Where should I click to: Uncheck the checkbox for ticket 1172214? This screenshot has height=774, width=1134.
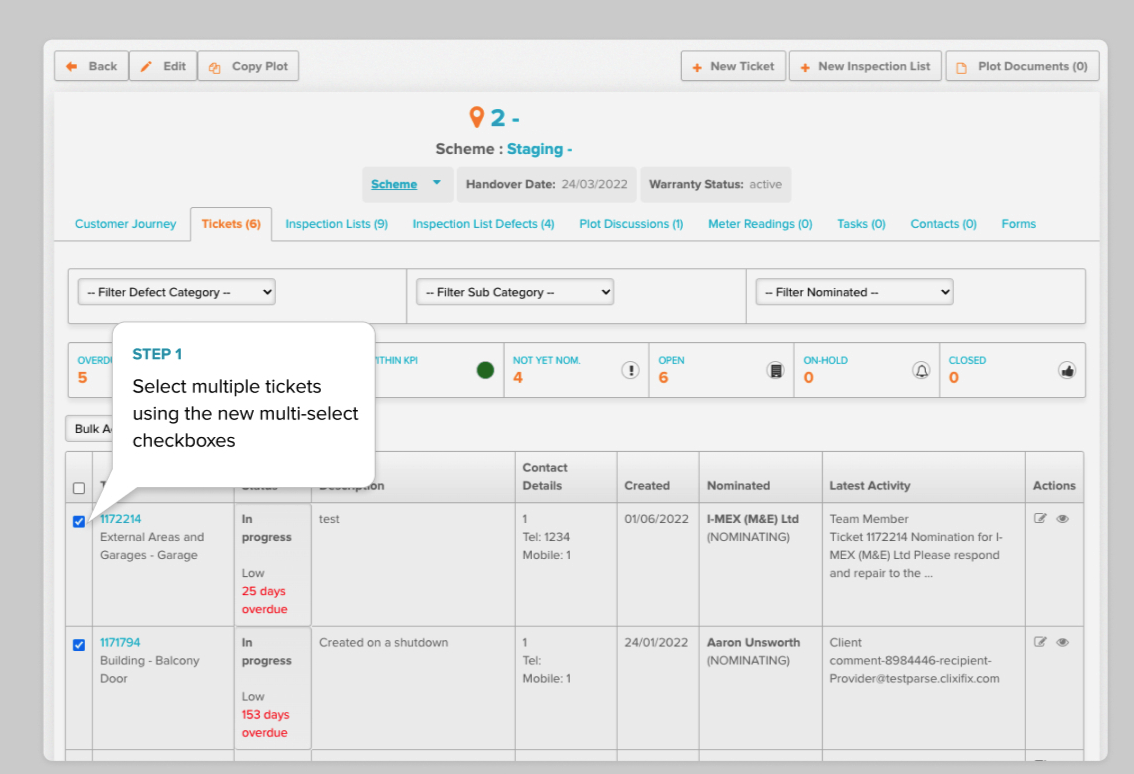coord(79,522)
